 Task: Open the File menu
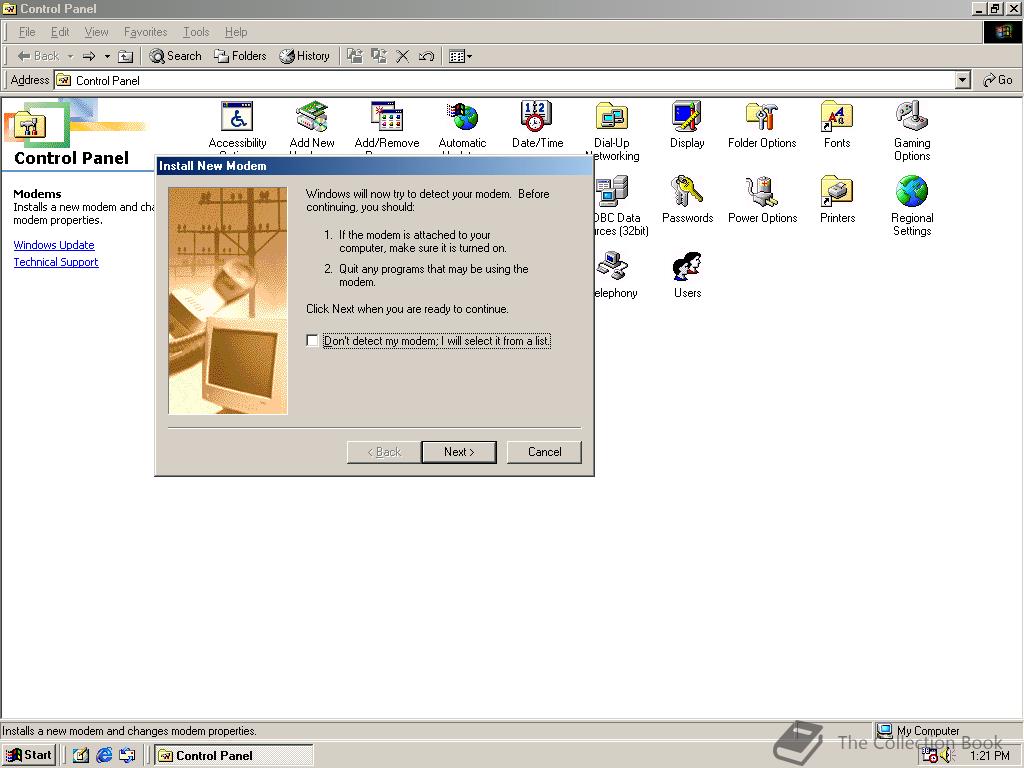tap(27, 32)
